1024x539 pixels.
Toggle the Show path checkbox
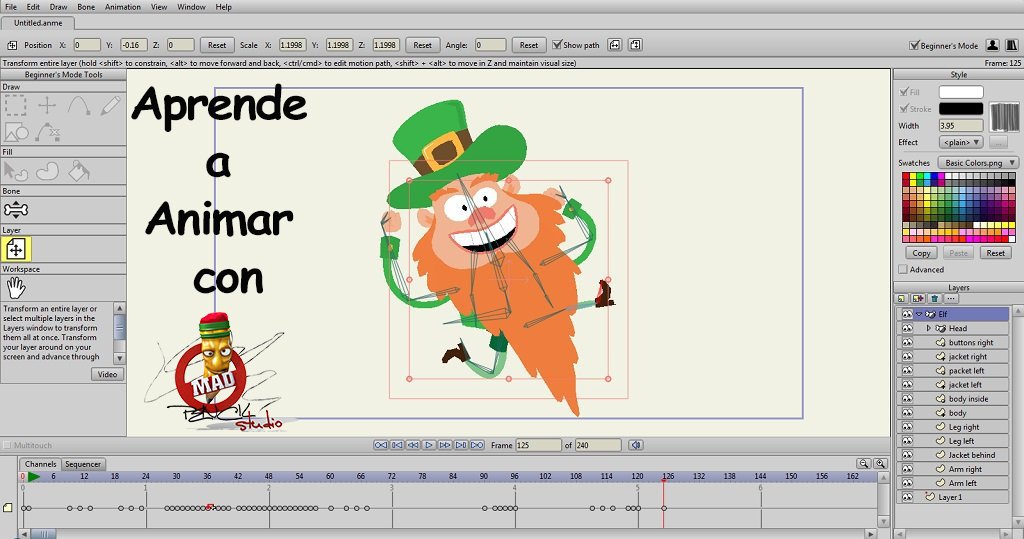point(557,44)
